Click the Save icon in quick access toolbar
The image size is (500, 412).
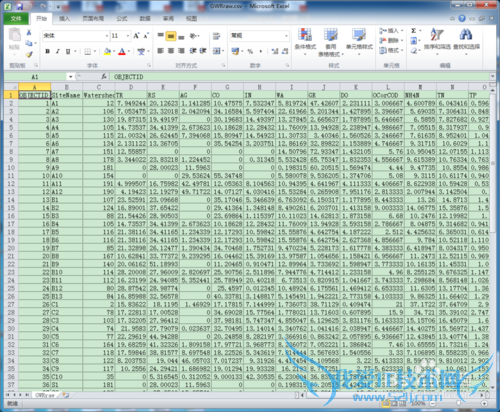point(19,6)
